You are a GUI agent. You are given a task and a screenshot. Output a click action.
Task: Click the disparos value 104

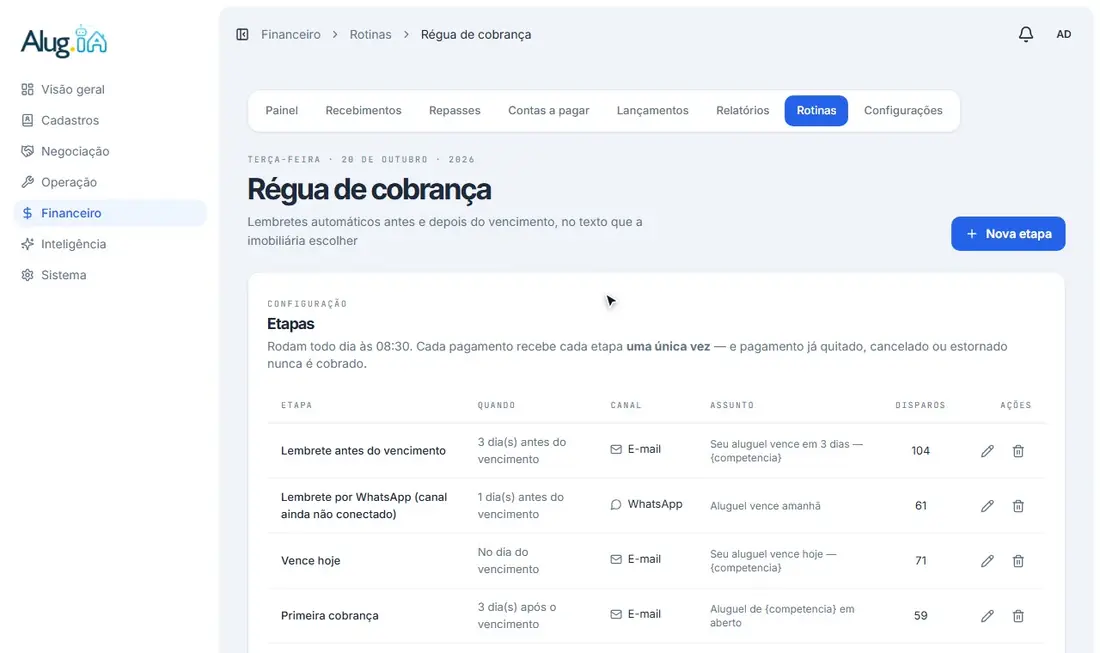pos(920,451)
